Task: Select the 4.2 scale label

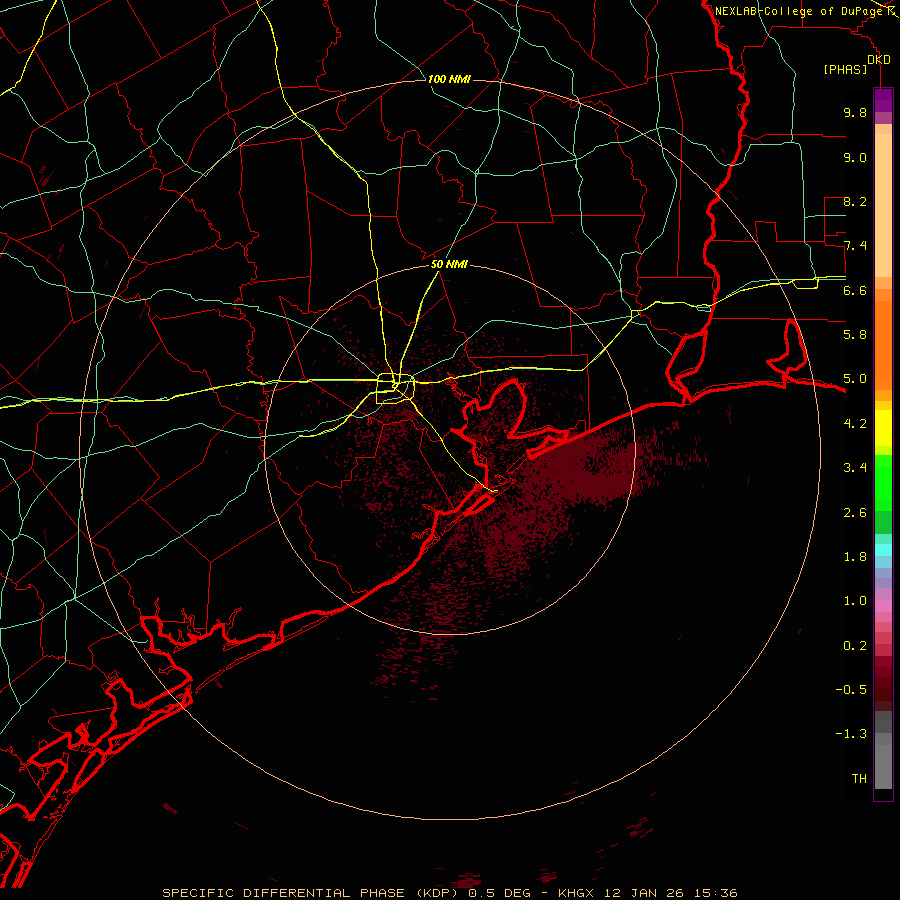Action: pyautogui.click(x=855, y=424)
